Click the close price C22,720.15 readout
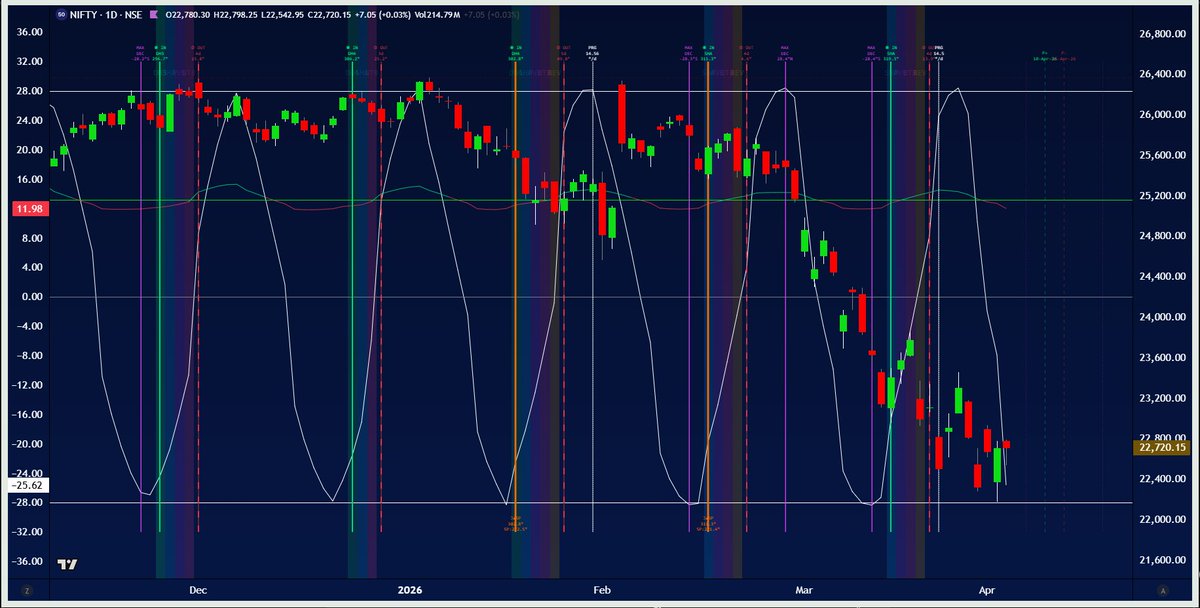This screenshot has width=1200, height=608. [x=329, y=15]
